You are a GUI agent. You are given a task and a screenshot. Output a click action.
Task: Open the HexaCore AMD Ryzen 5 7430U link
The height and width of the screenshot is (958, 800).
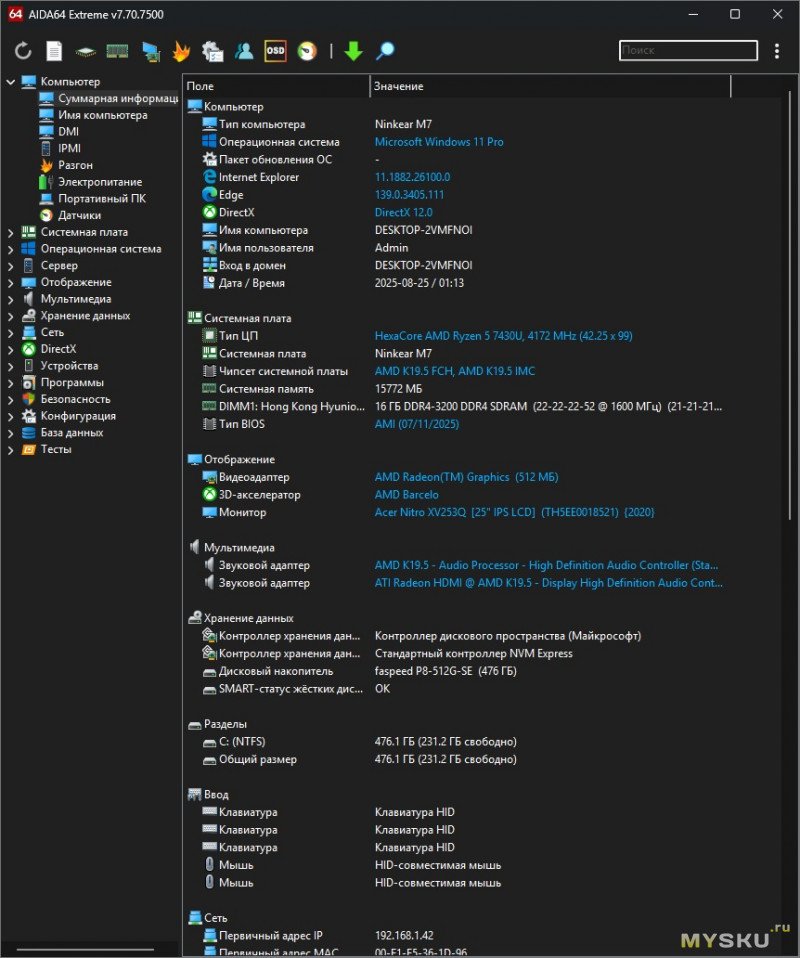(x=504, y=335)
